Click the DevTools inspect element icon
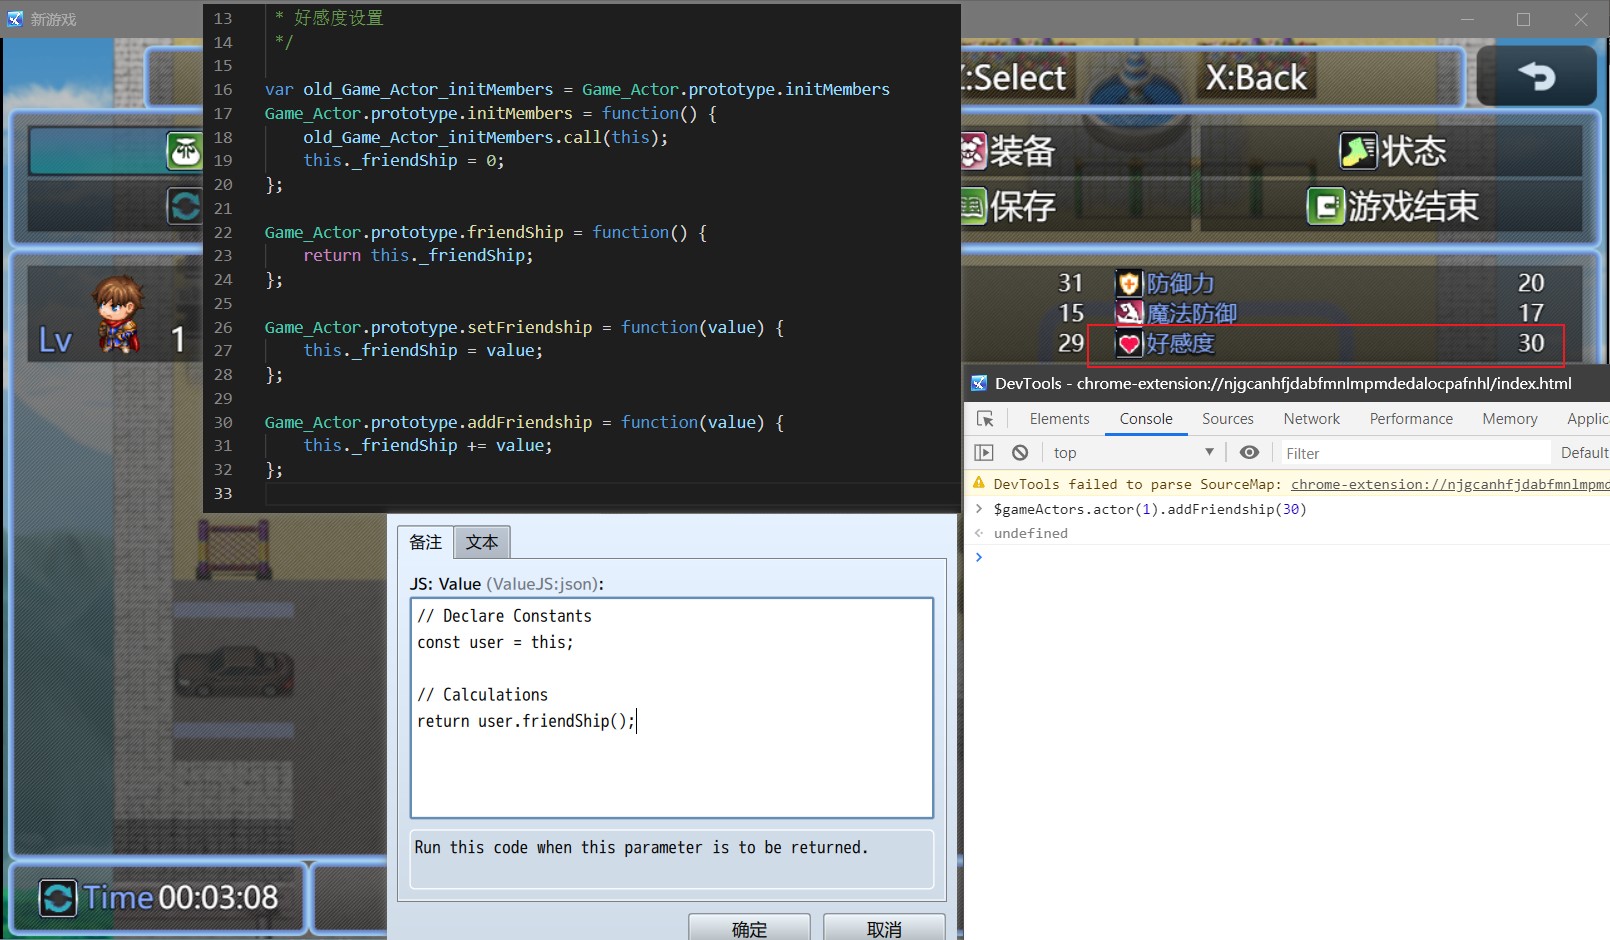1610x940 pixels. 985,419
